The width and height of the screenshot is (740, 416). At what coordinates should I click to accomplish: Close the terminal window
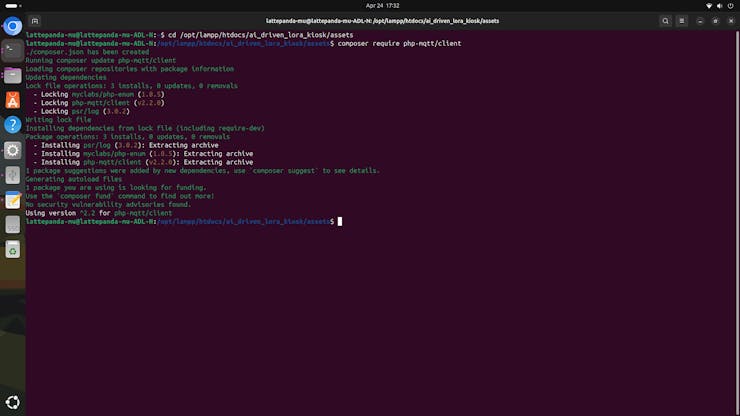tap(731, 21)
